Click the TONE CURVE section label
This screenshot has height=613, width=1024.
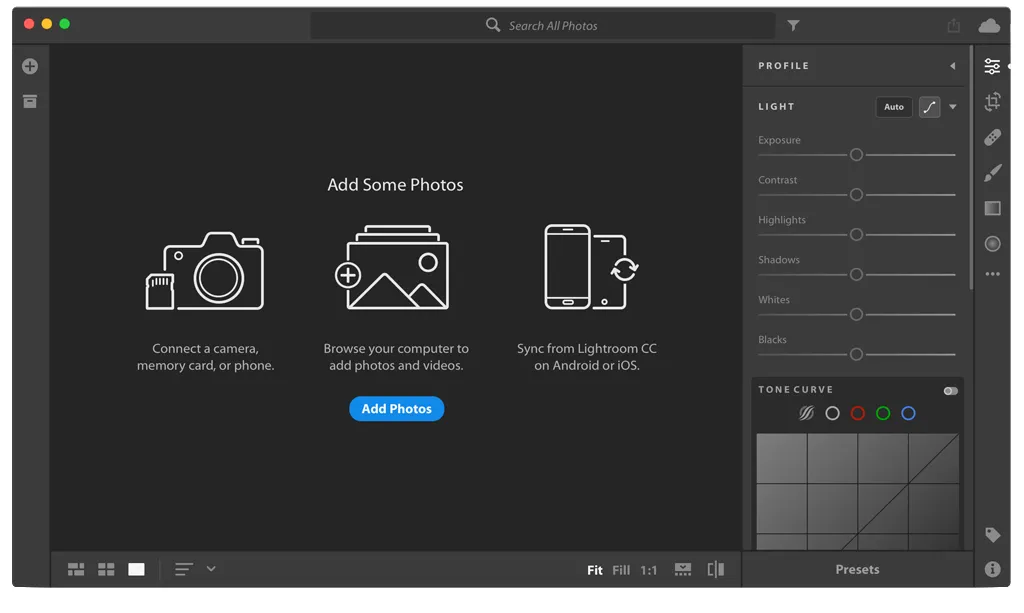point(795,390)
